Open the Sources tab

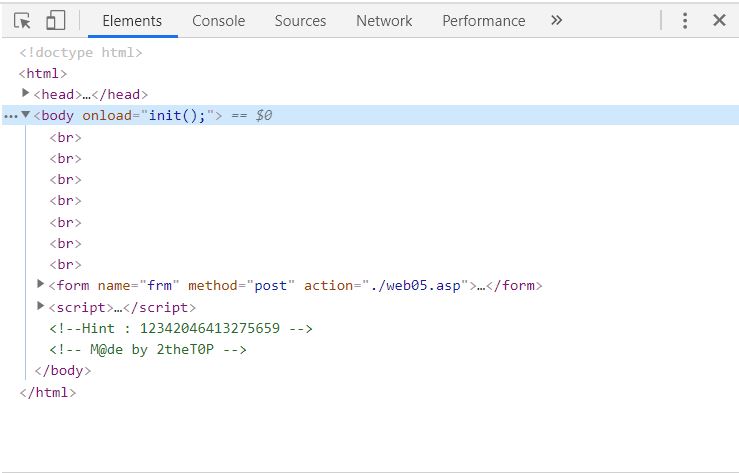(300, 21)
